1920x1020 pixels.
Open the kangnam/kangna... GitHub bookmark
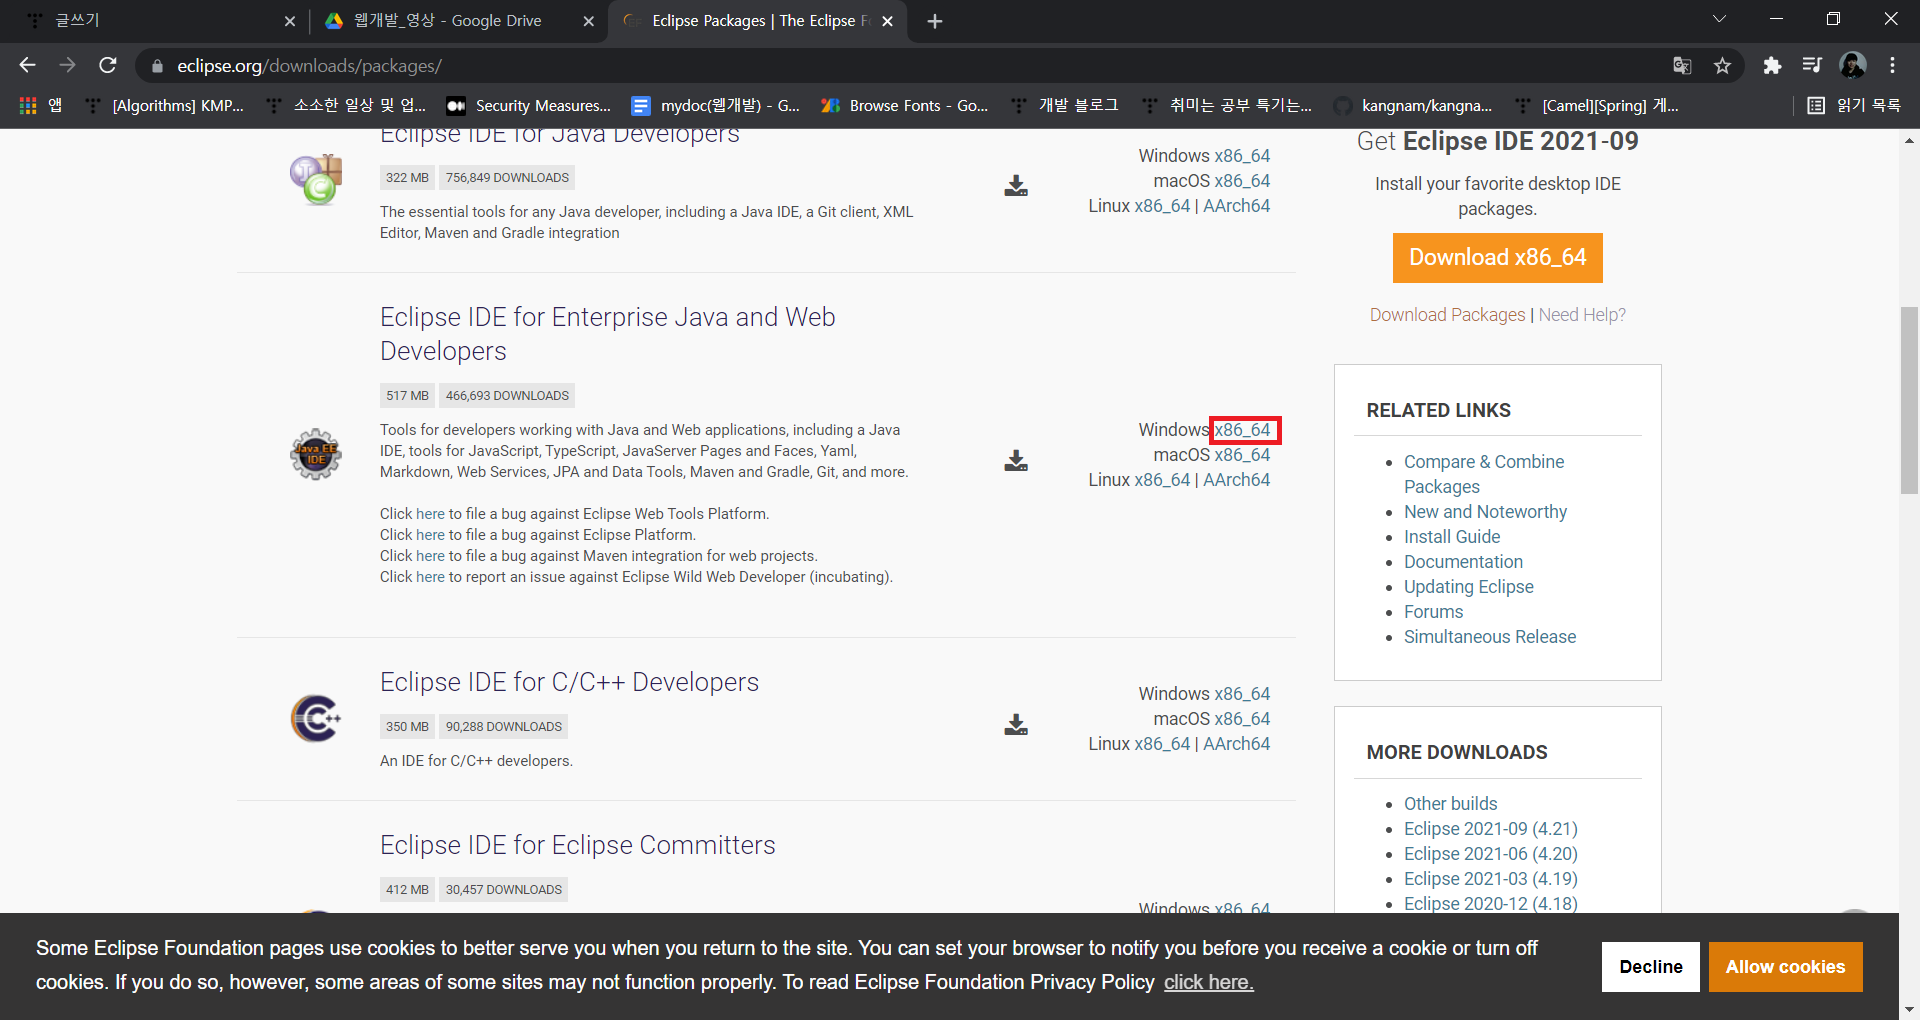click(x=1414, y=105)
